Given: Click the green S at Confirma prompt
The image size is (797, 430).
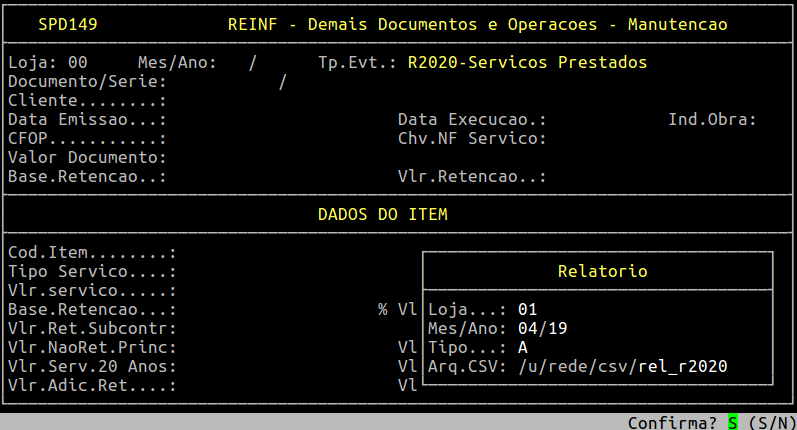Looking at the screenshot, I should point(733,422).
